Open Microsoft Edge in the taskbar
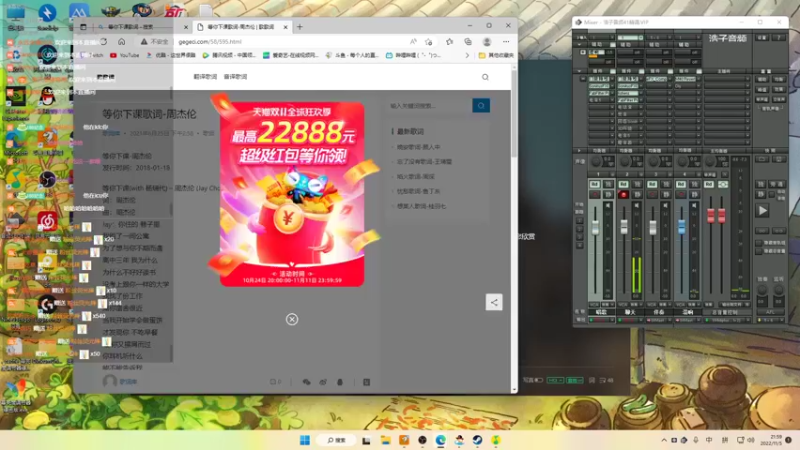 [441, 440]
